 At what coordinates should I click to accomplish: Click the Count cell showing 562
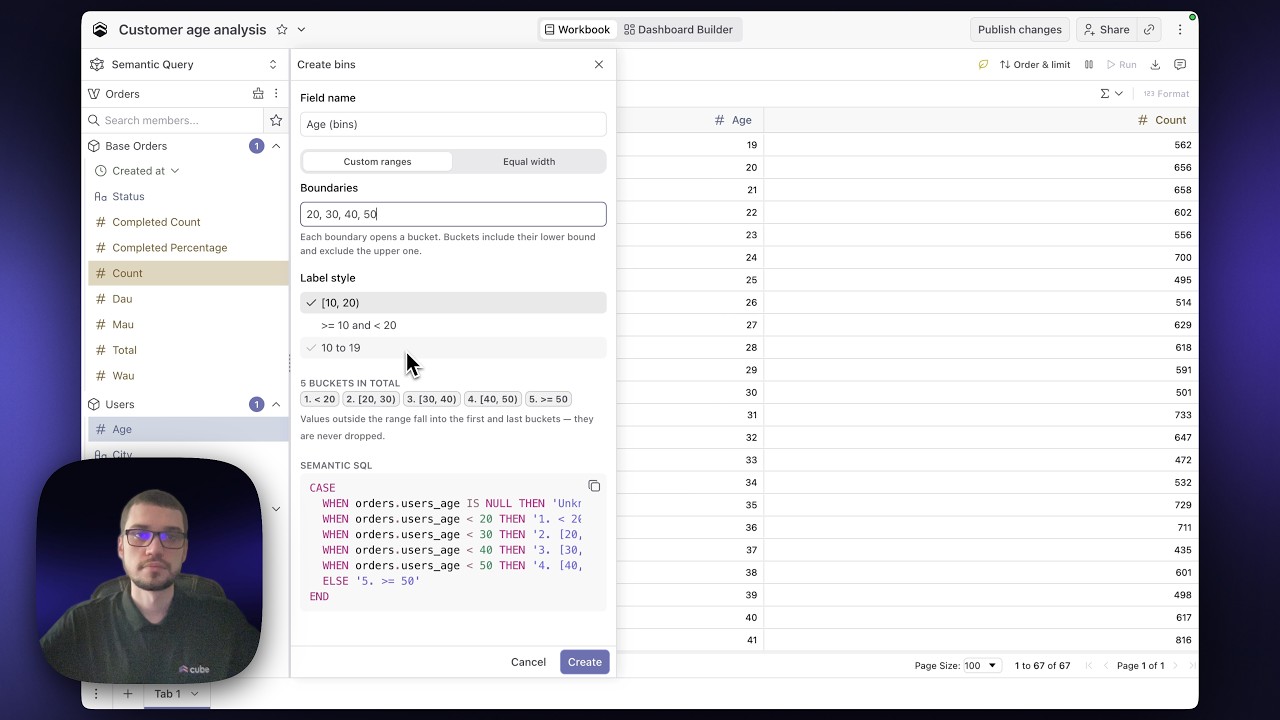coord(981,145)
